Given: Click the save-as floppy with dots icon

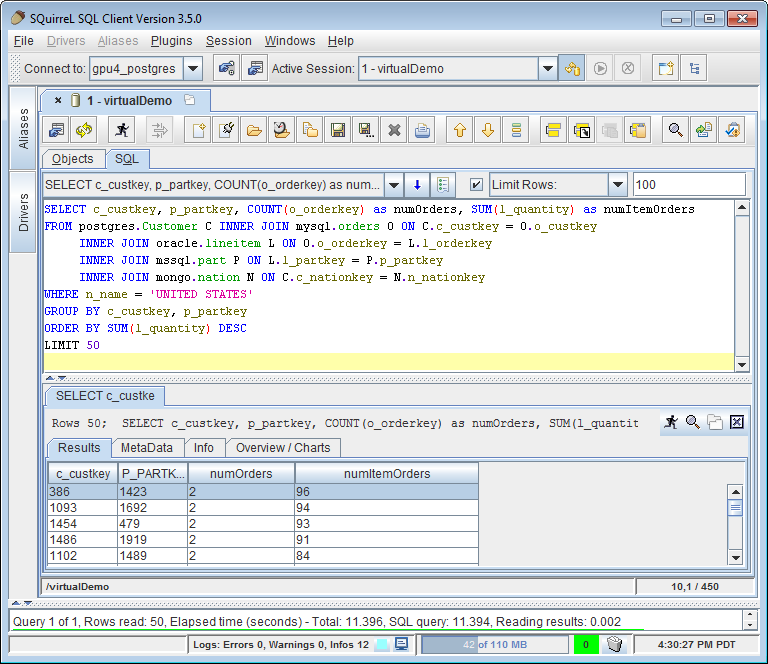Looking at the screenshot, I should [366, 130].
